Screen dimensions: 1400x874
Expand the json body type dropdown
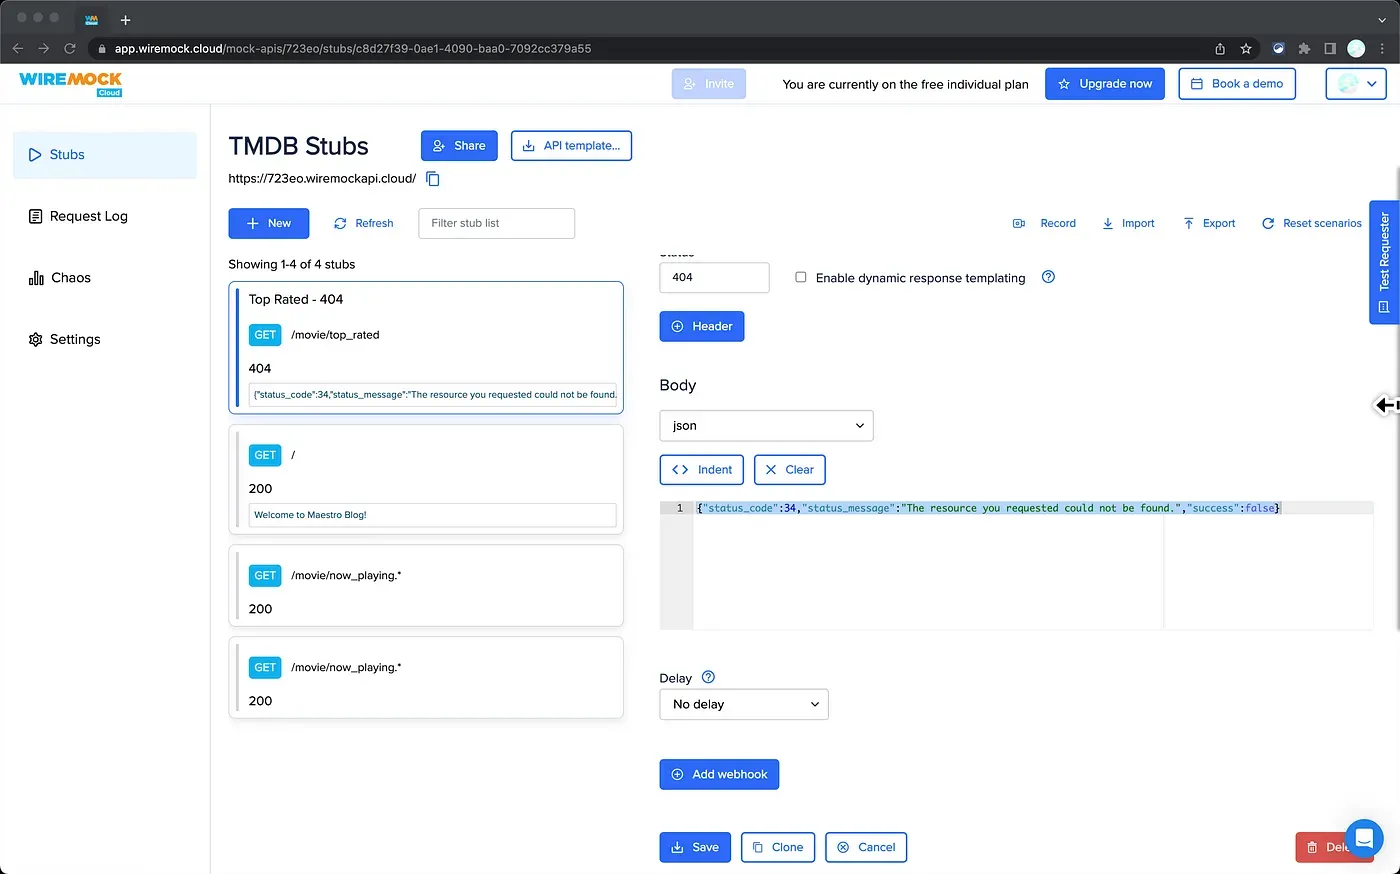(766, 425)
